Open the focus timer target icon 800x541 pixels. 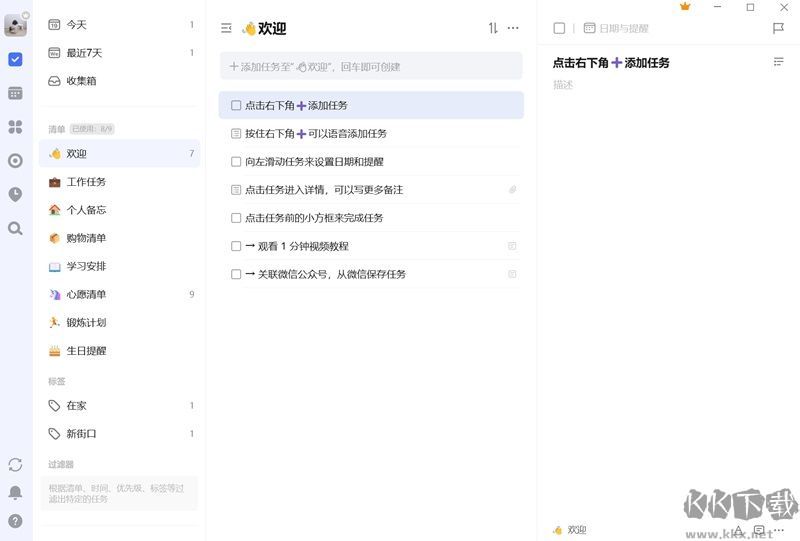coord(15,161)
